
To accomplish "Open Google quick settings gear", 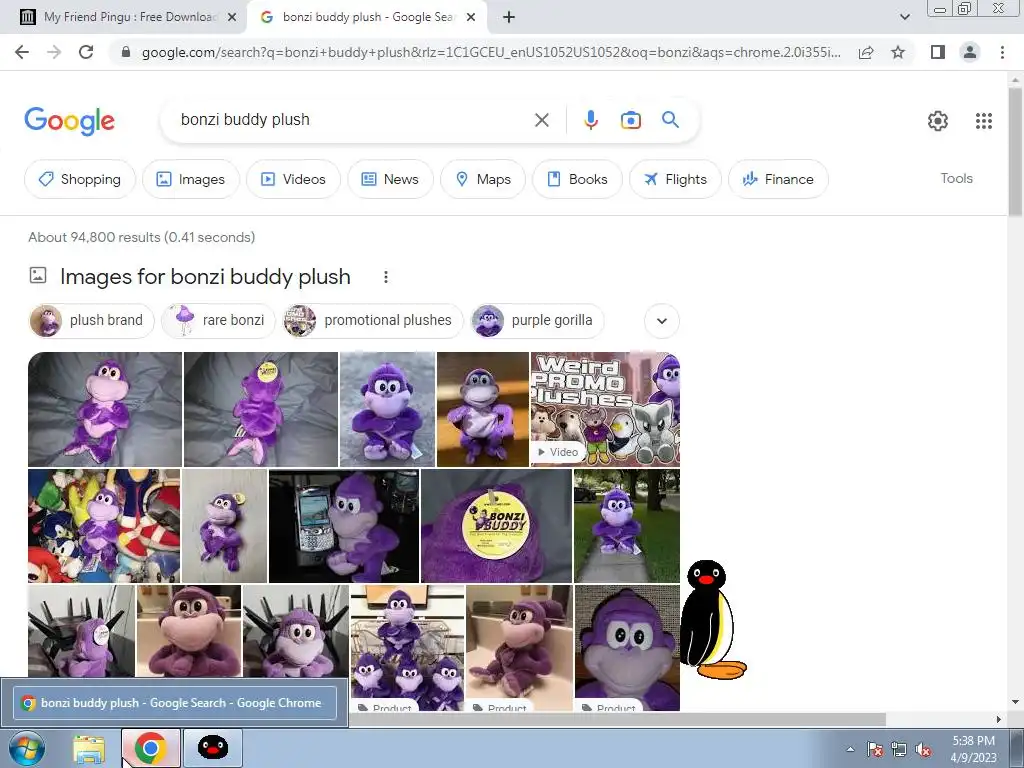I will (938, 121).
